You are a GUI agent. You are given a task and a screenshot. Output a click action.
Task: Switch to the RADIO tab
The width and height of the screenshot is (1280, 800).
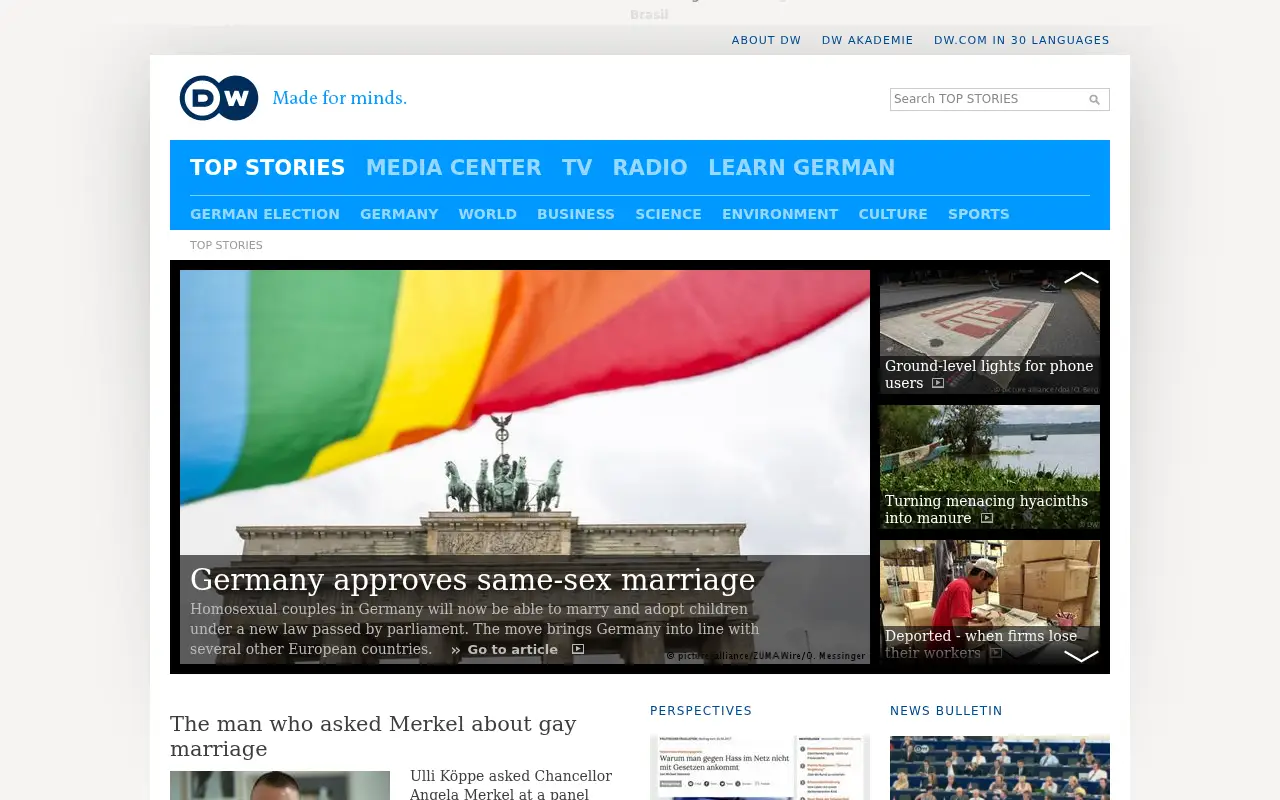[x=650, y=168]
